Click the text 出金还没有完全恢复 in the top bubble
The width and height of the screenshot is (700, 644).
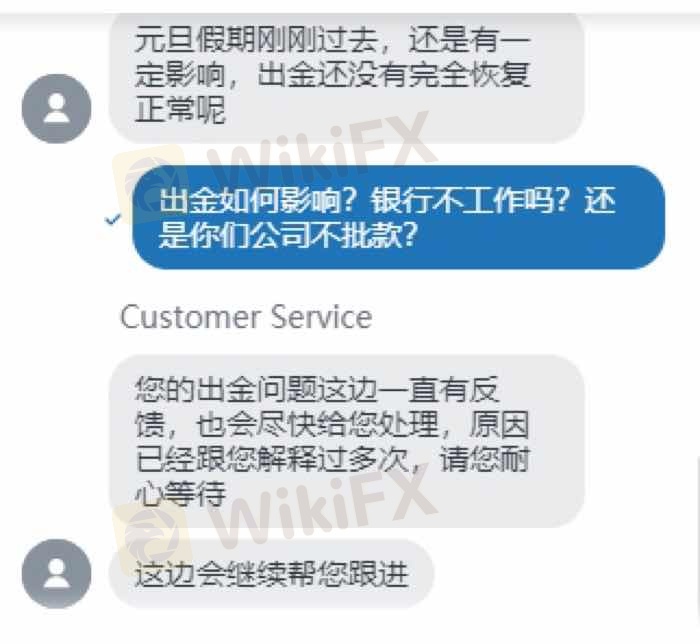click(394, 74)
